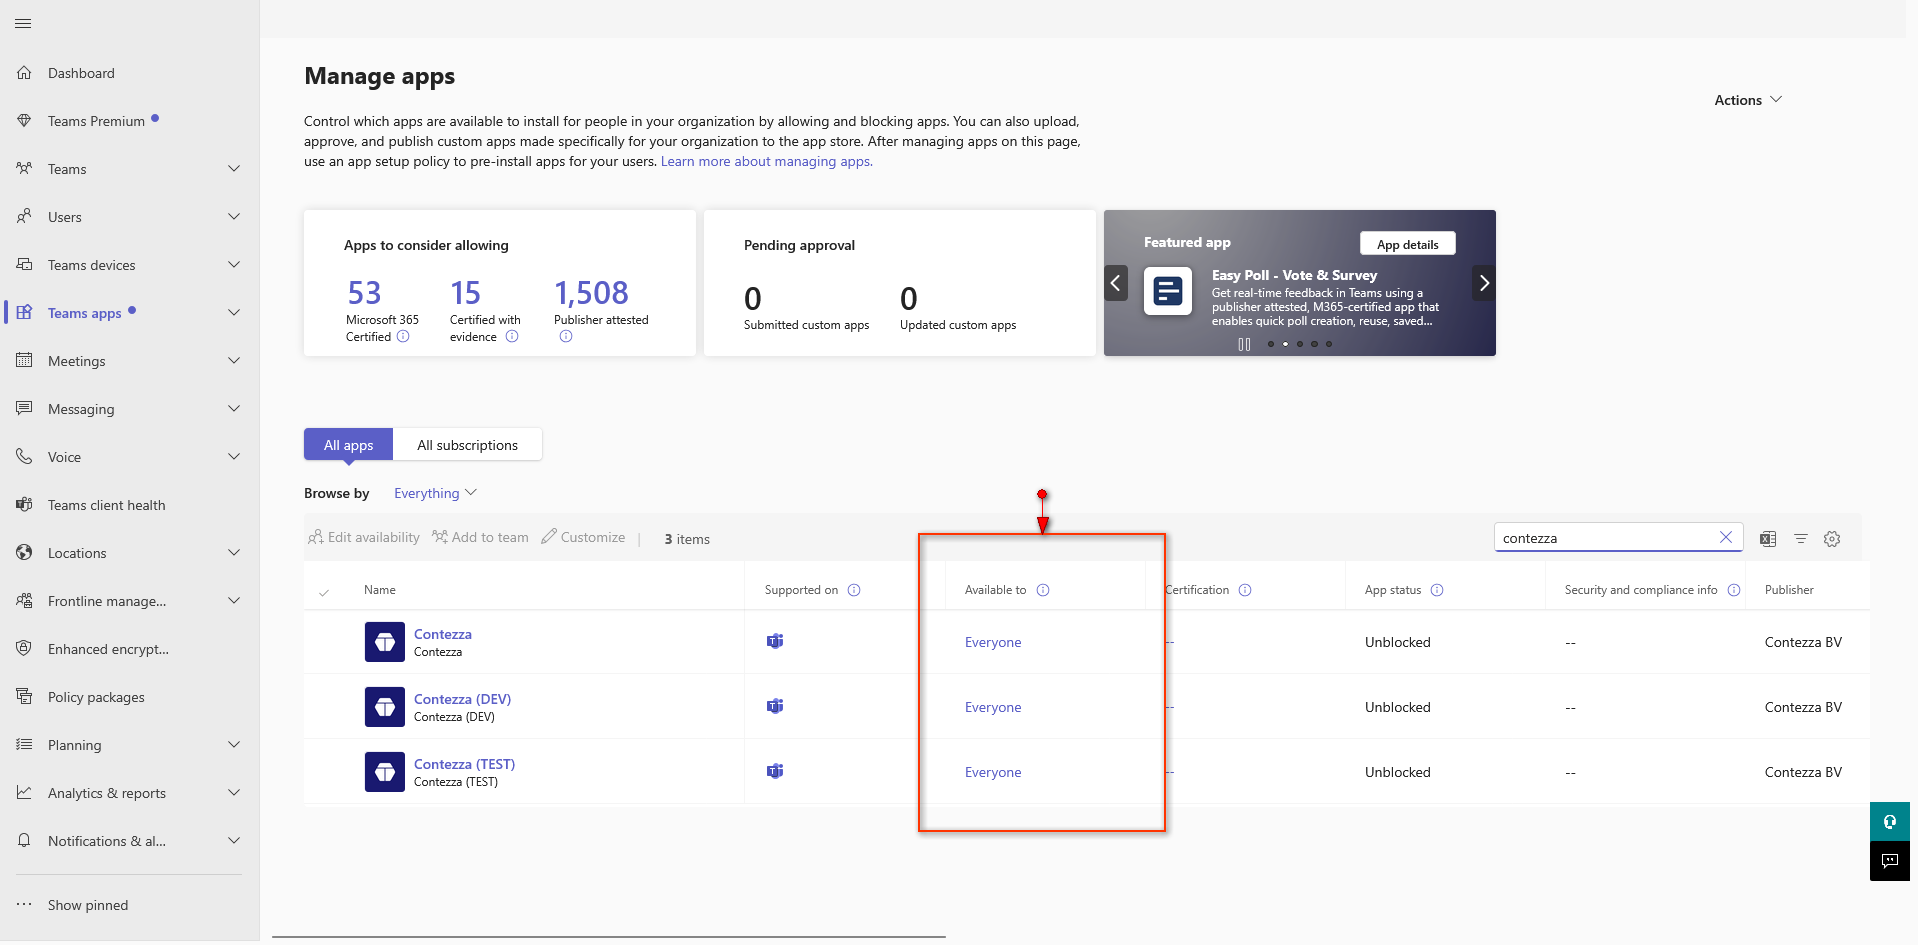Open the feedback chat icon
This screenshot has height=945, width=1918.
[1889, 861]
